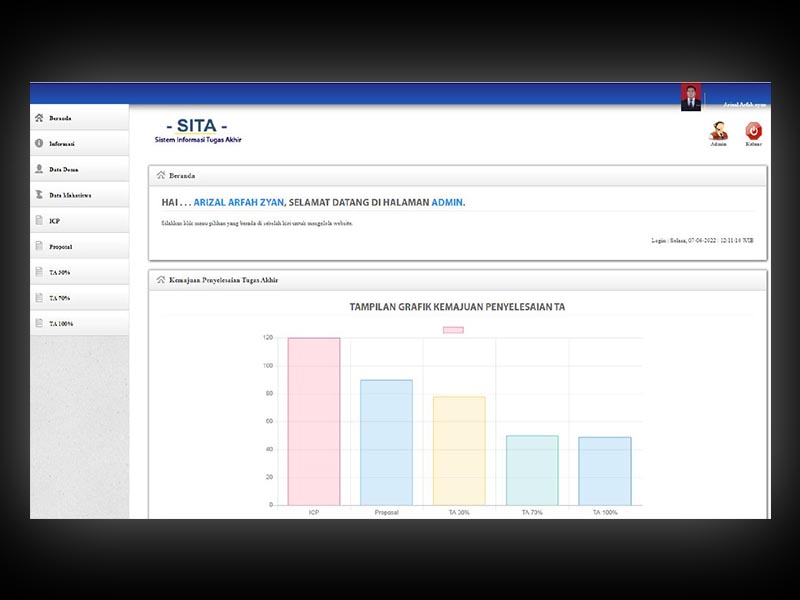Click the ICP document icon in sidebar
Screen dimensions: 800x600
(x=39, y=221)
